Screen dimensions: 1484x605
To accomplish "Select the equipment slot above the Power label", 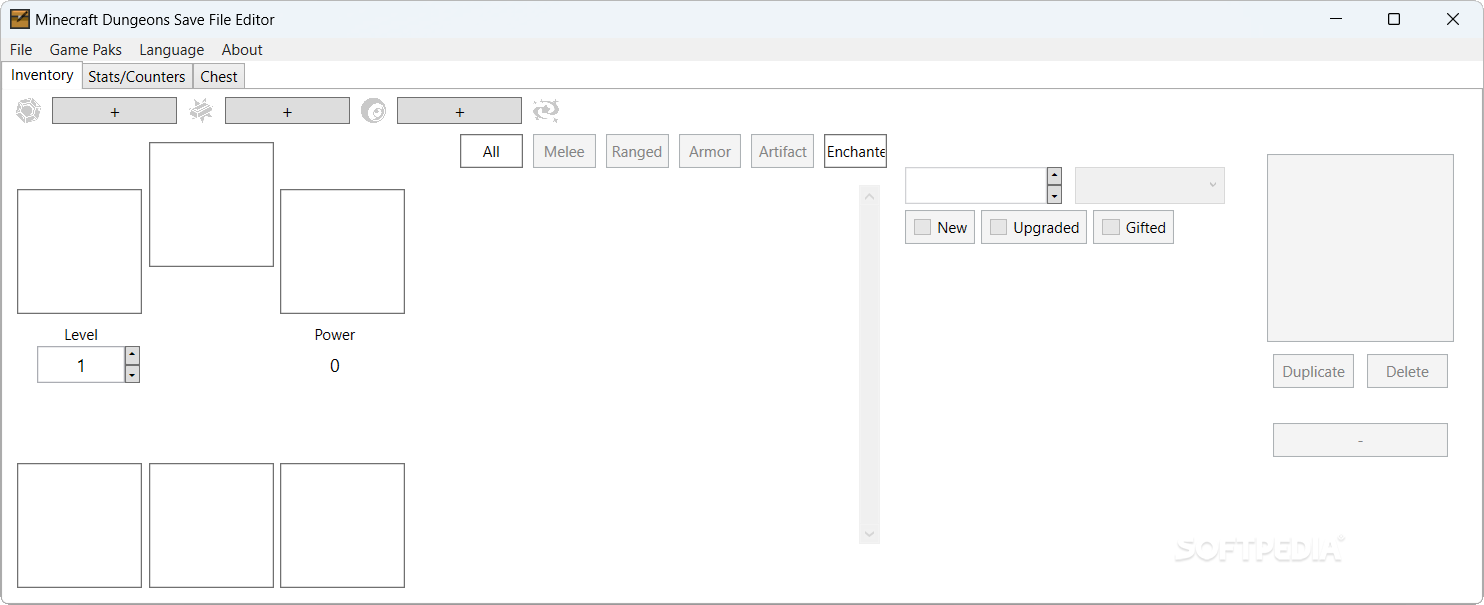I will (x=342, y=251).
